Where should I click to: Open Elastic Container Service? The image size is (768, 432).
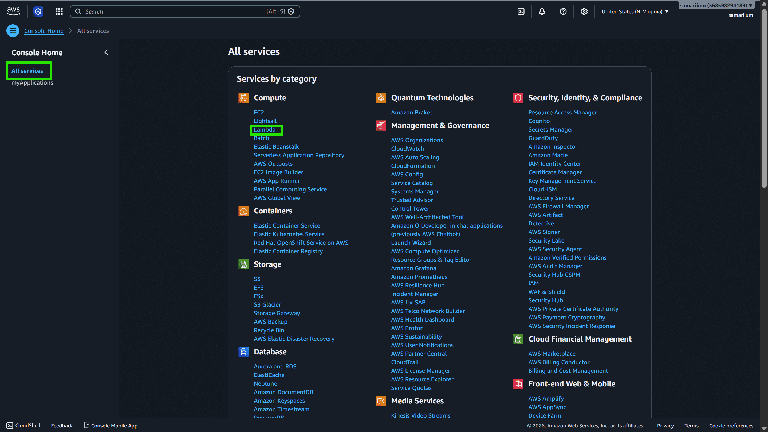287,226
